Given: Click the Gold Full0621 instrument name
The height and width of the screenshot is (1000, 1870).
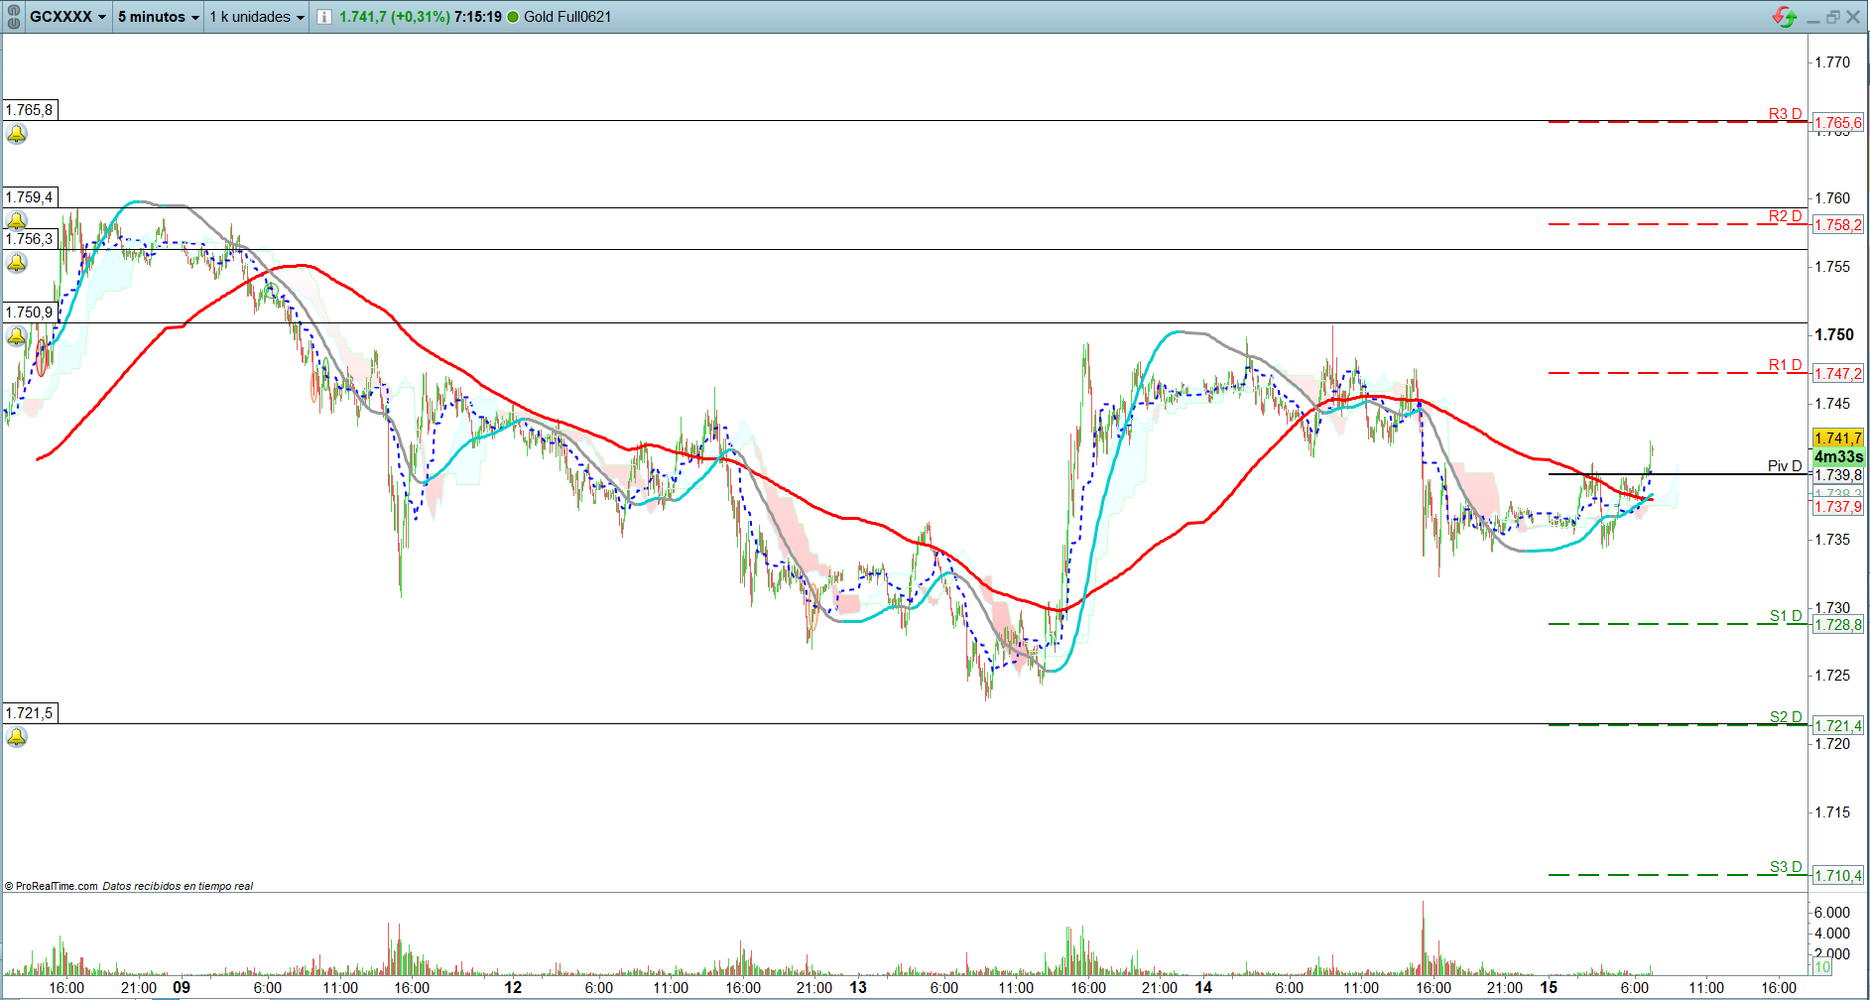Looking at the screenshot, I should [x=567, y=17].
